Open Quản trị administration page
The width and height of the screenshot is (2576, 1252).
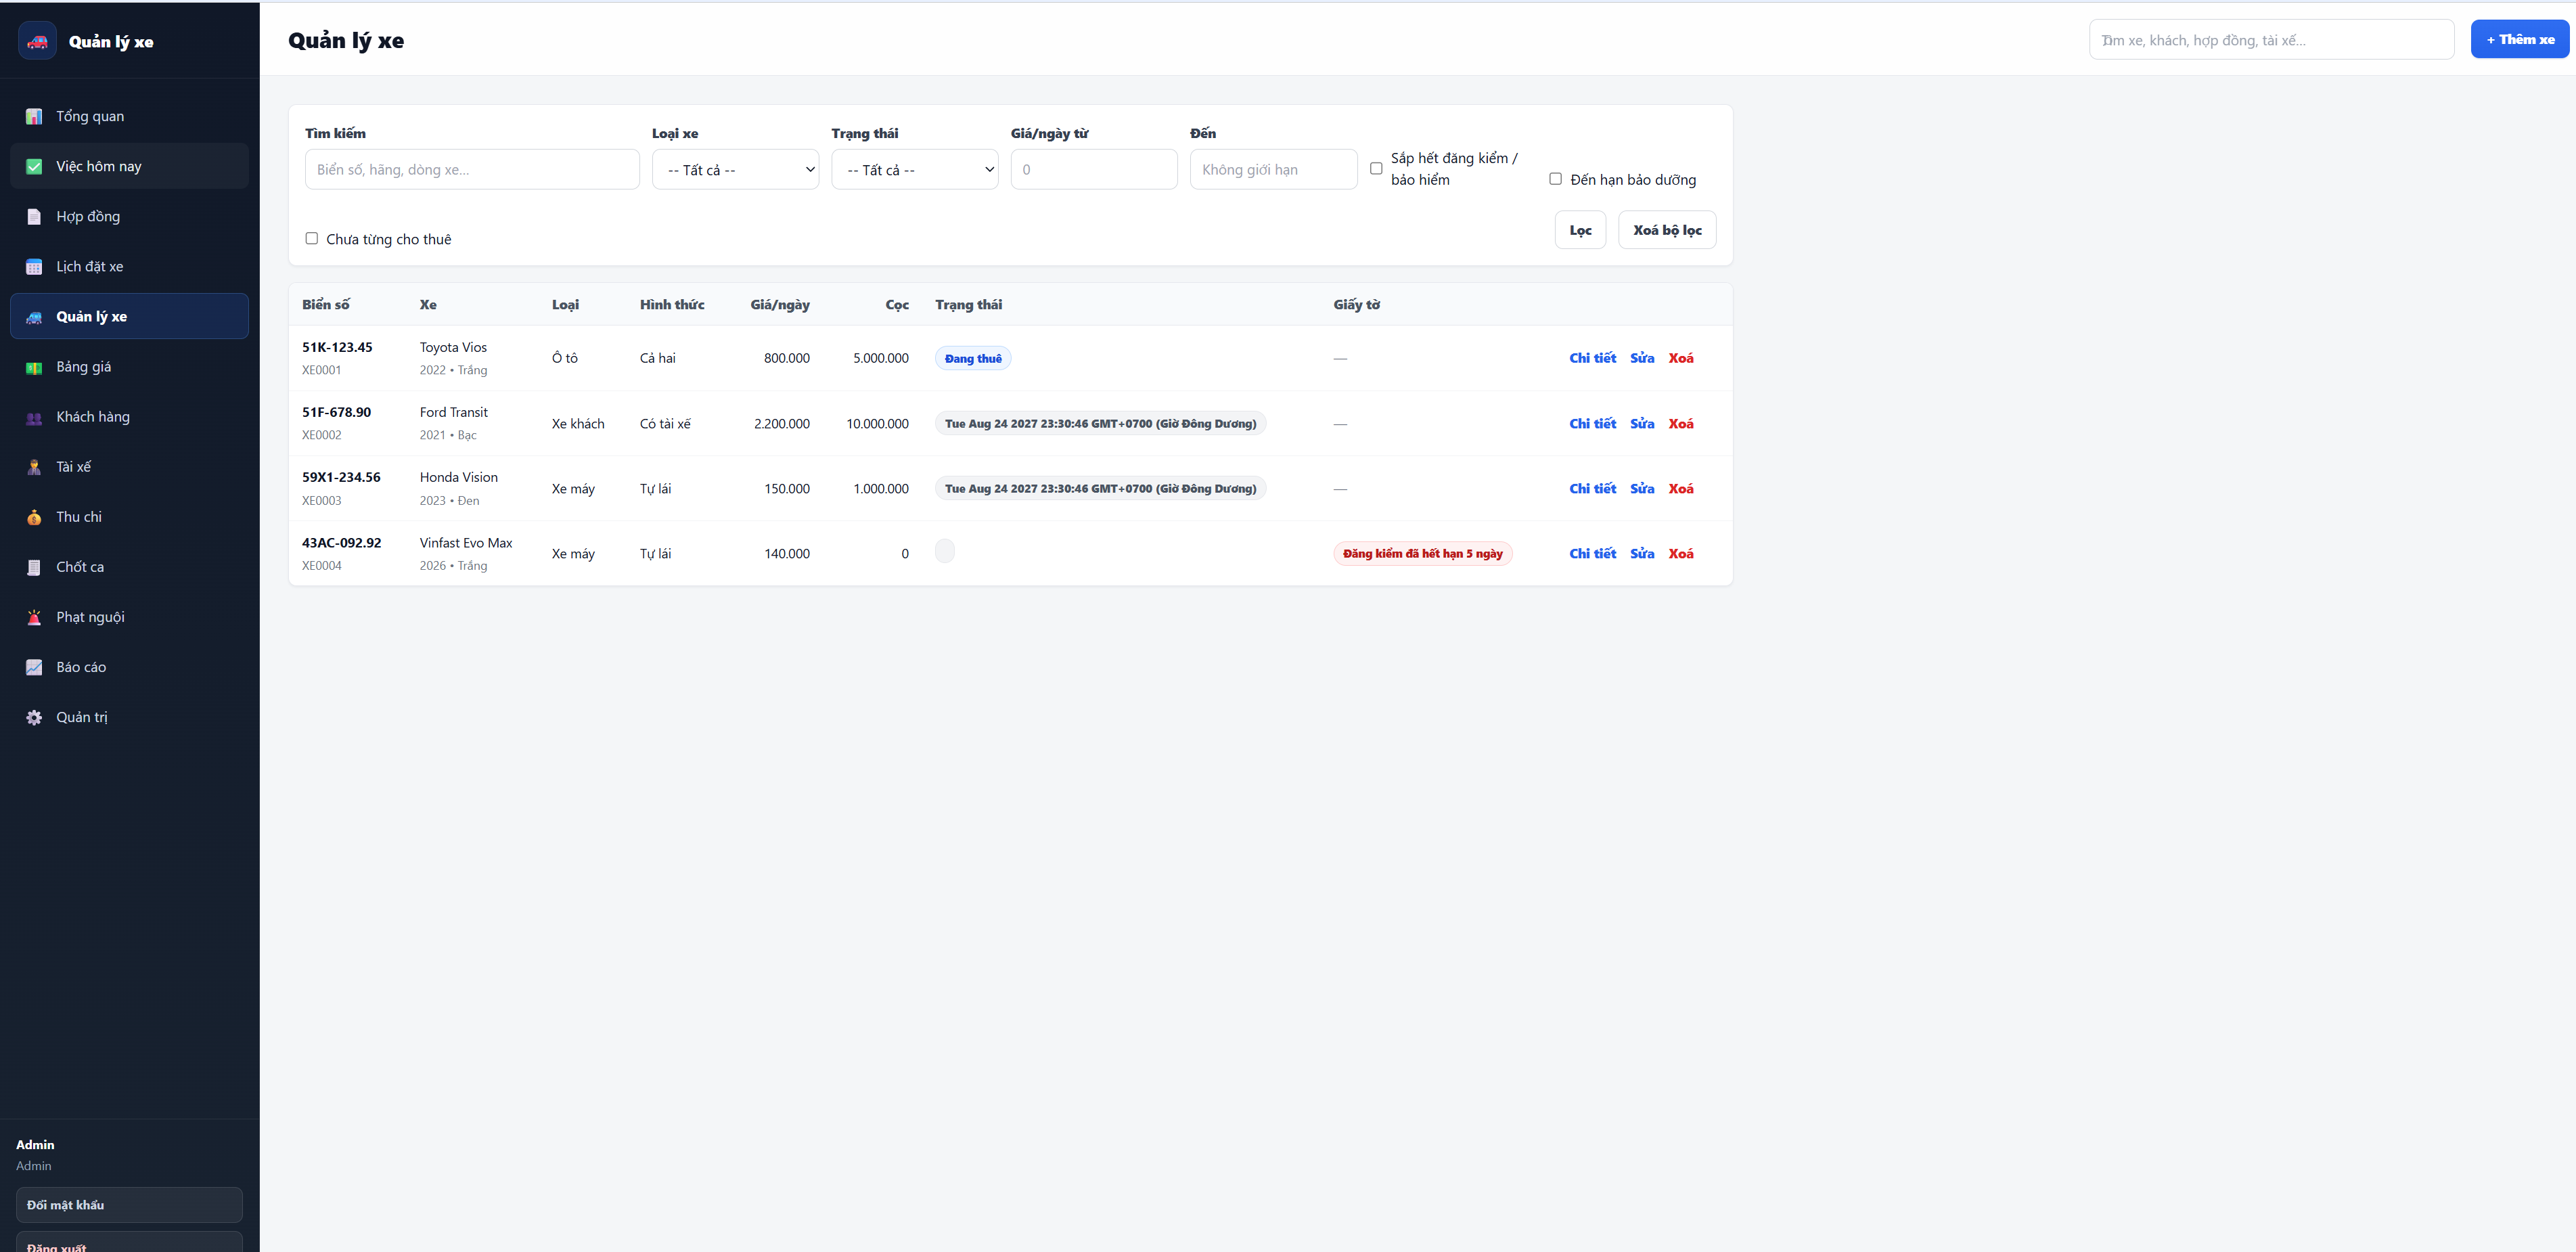(x=129, y=717)
